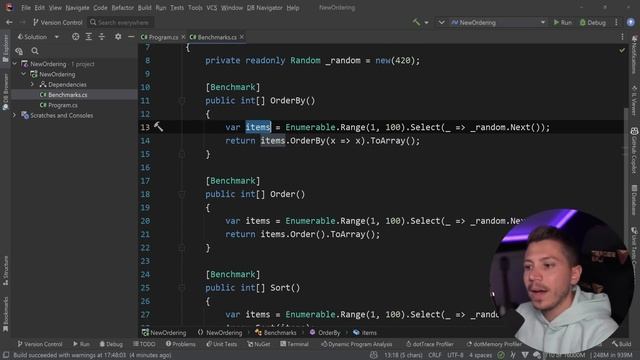Open the Bookmarks side panel
The image size is (640, 360).
pyautogui.click(x=5, y=314)
